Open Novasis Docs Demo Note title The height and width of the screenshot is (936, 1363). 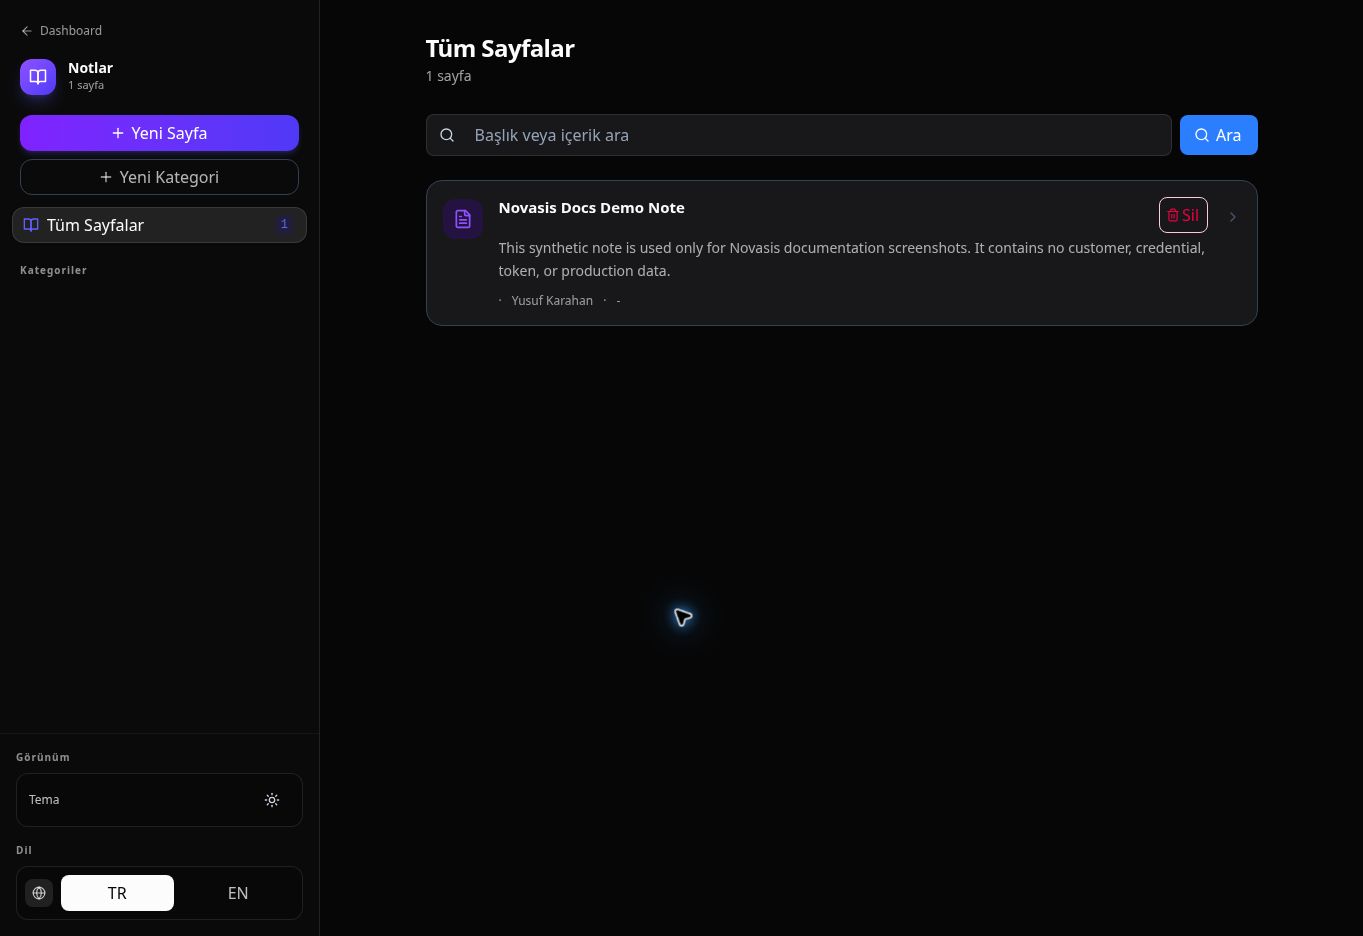coord(591,208)
